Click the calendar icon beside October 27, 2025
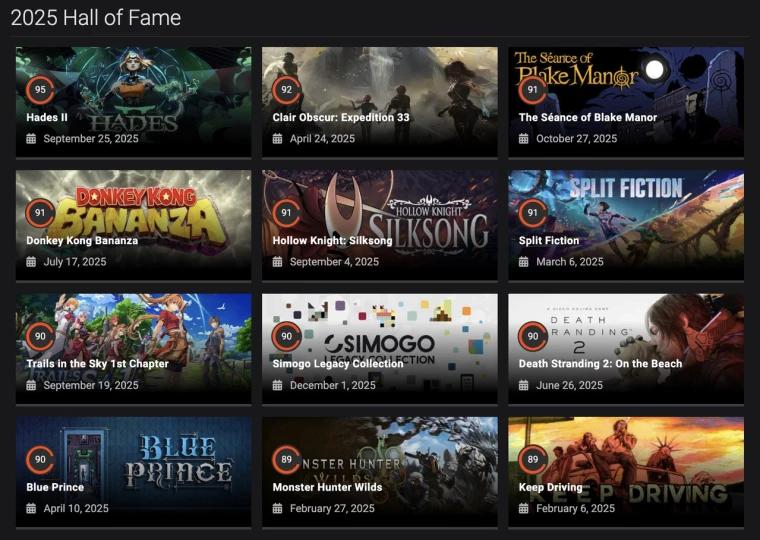760x540 pixels. 523,139
